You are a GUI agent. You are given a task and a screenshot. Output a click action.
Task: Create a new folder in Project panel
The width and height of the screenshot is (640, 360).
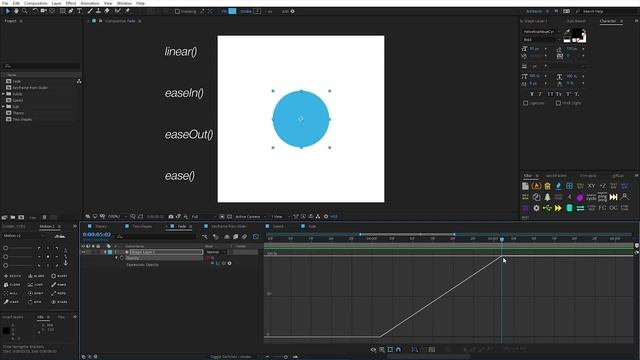13,217
